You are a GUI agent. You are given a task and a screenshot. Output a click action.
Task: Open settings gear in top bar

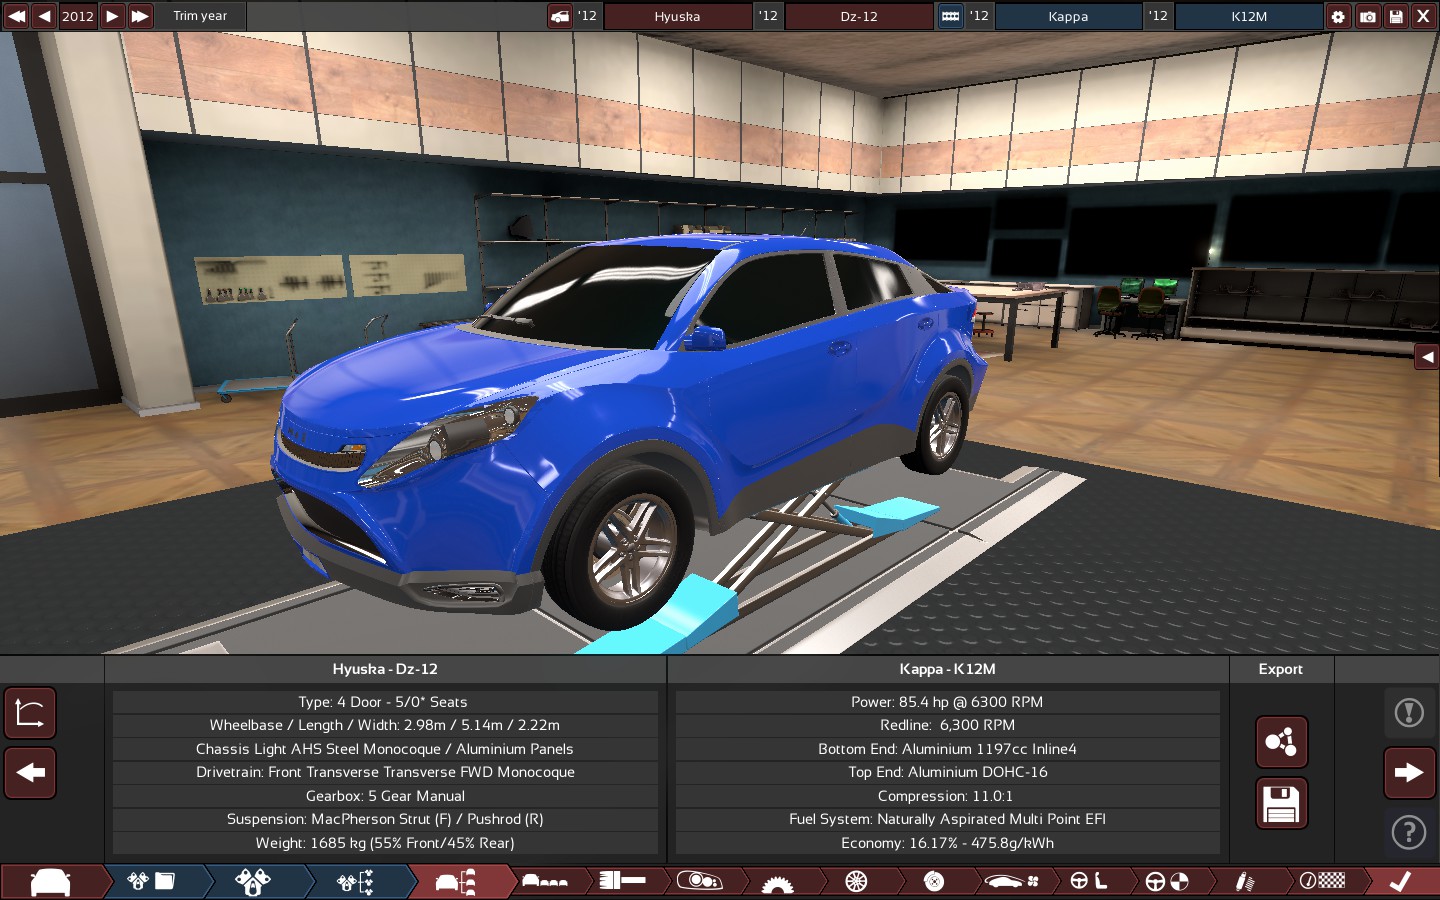(x=1338, y=16)
